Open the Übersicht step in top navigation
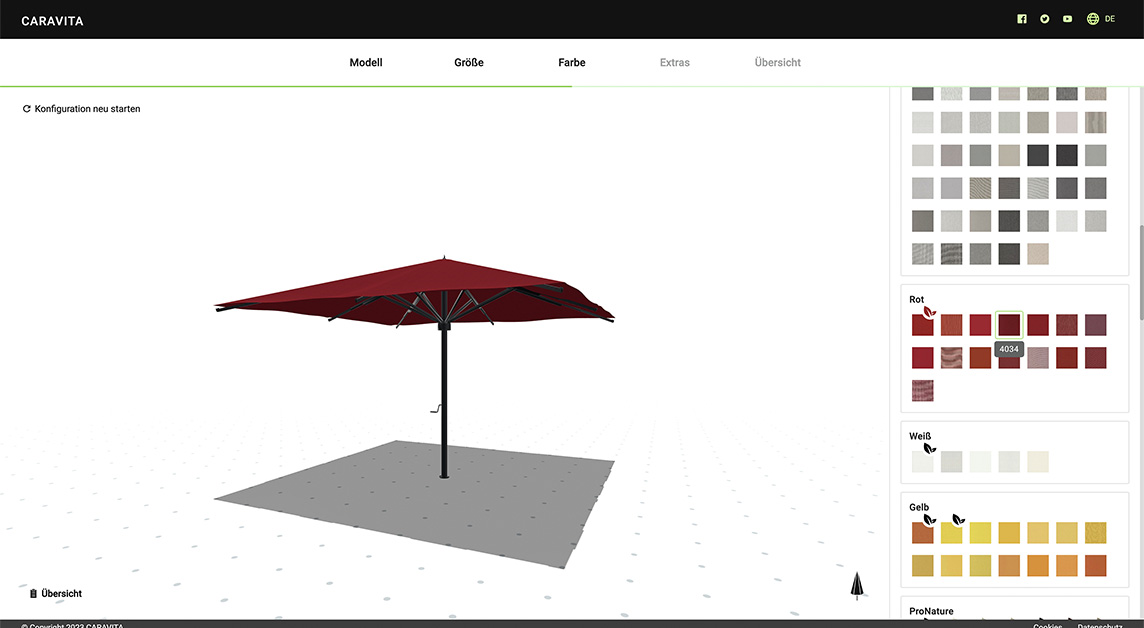The width and height of the screenshot is (1144, 628). pos(778,63)
